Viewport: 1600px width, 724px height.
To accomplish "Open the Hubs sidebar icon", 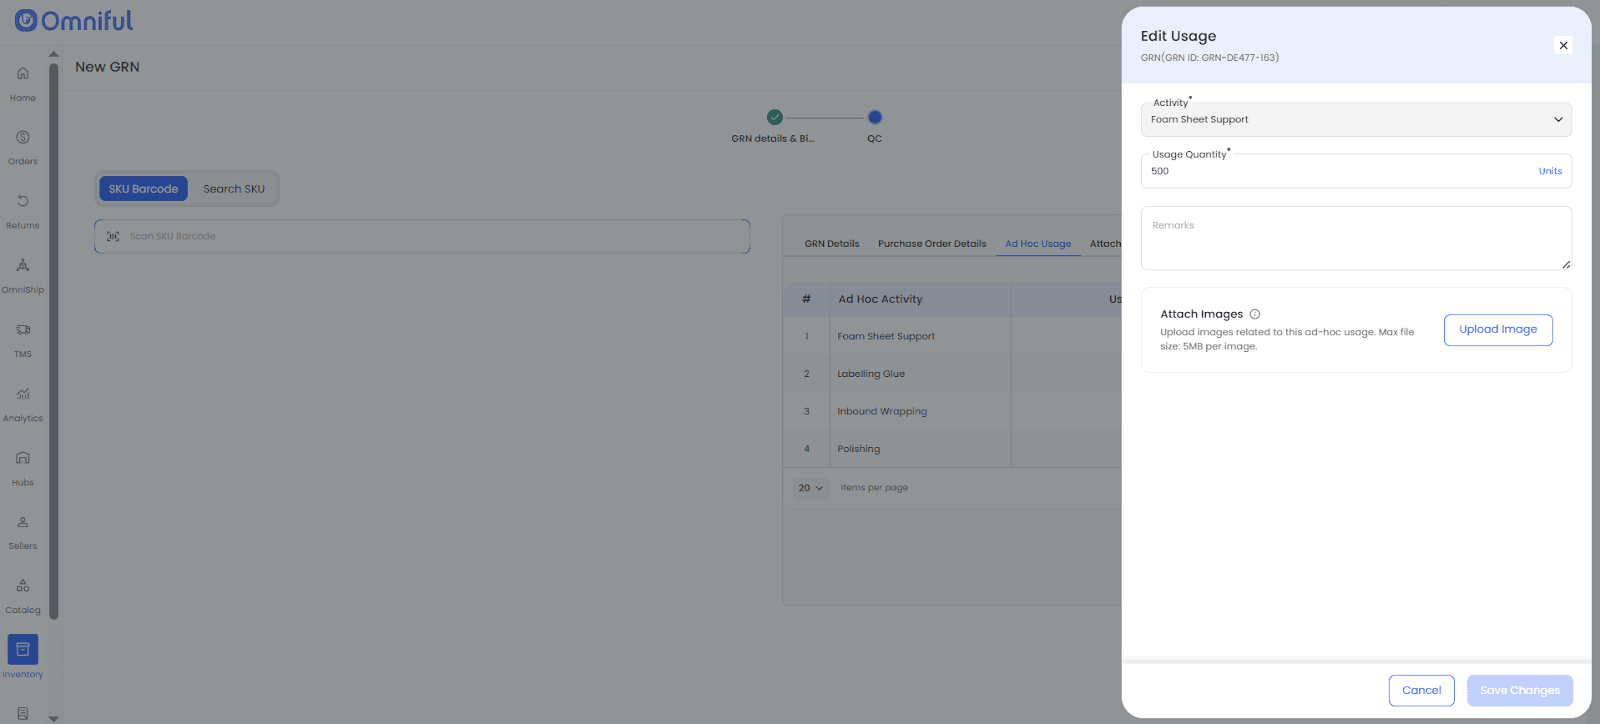I will pyautogui.click(x=23, y=458).
